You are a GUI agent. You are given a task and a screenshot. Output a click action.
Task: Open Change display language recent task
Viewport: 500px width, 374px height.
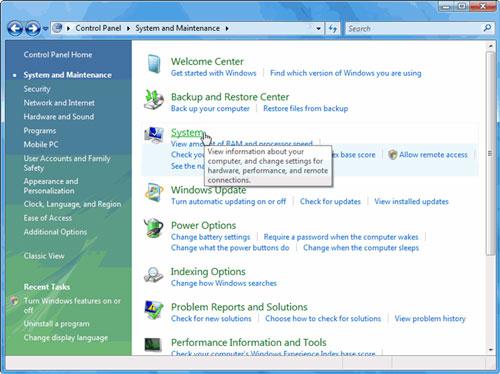[66, 338]
